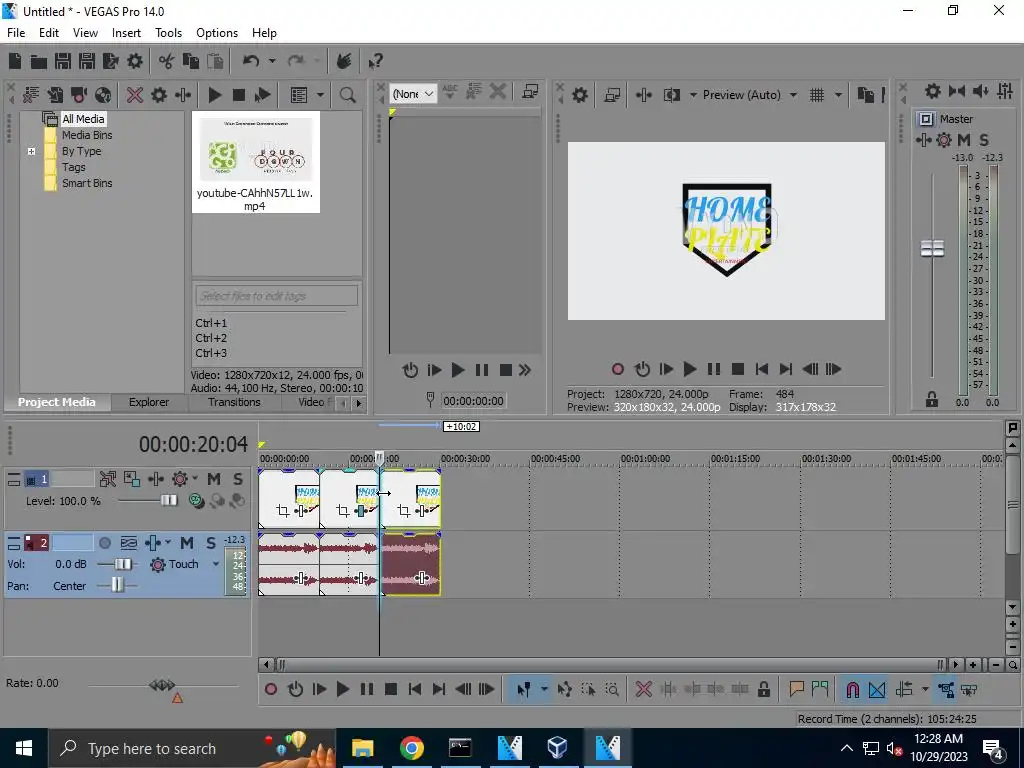The image size is (1024, 768).
Task: Expand the By Type tree node
Action: point(31,151)
